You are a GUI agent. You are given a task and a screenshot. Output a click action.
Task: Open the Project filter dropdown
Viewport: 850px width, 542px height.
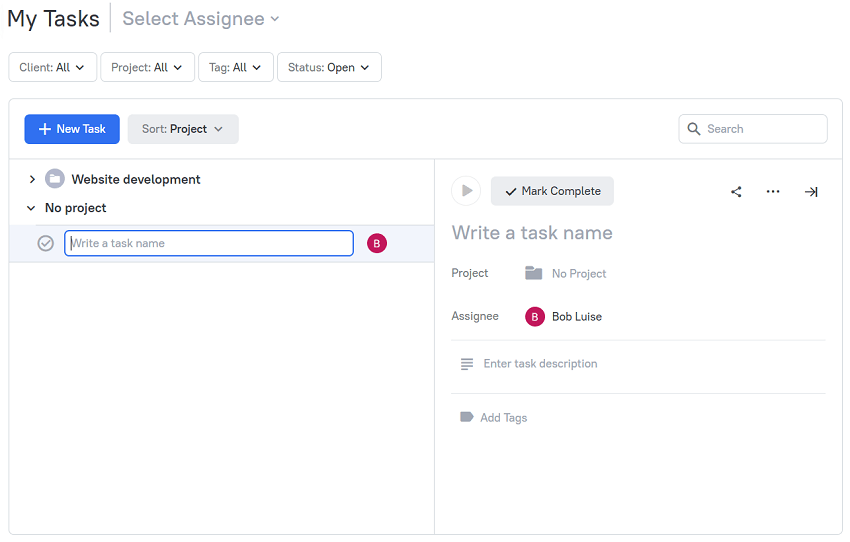147,67
